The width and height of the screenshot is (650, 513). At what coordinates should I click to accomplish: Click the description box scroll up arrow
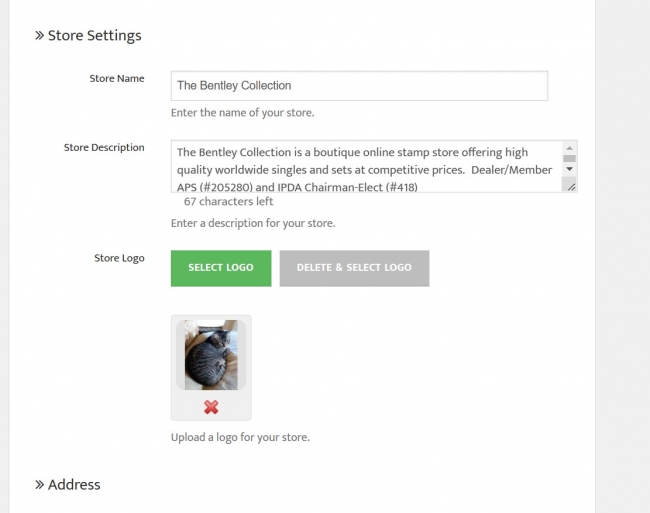click(569, 147)
